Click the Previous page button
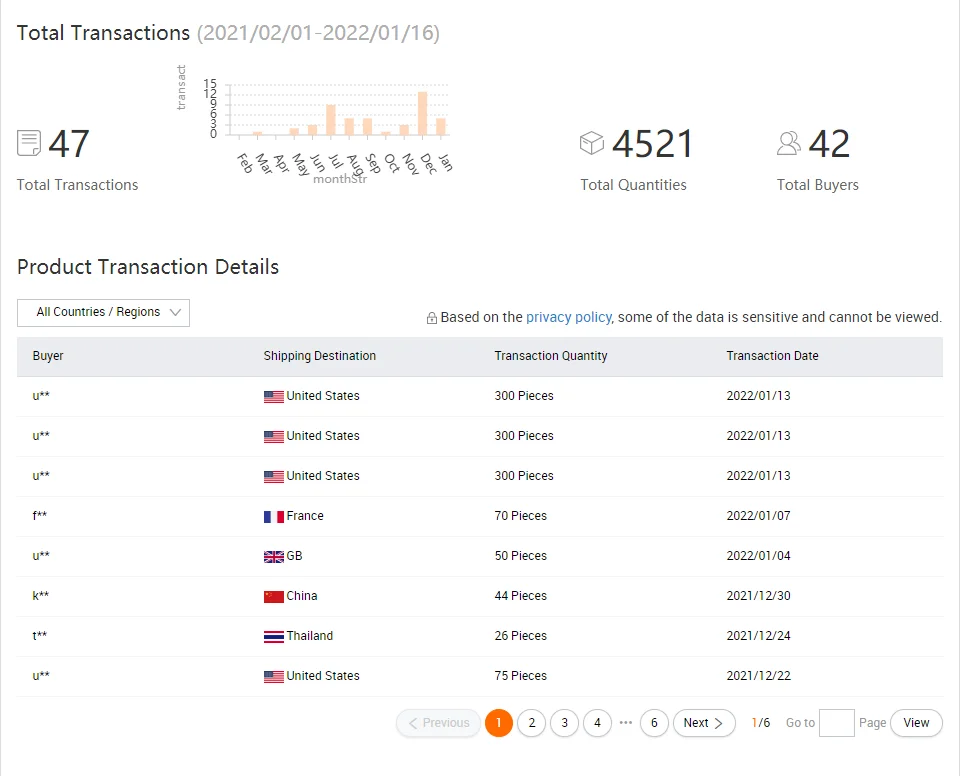960x776 pixels. click(438, 723)
